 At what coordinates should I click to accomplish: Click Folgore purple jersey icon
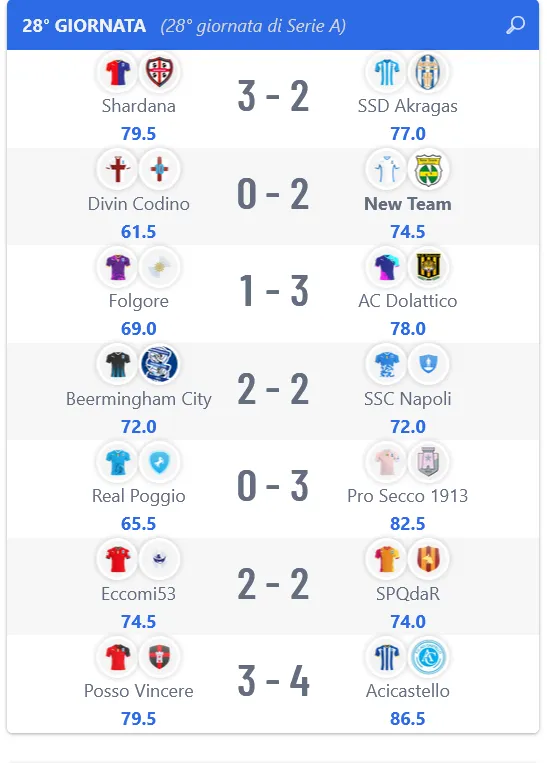point(118,267)
